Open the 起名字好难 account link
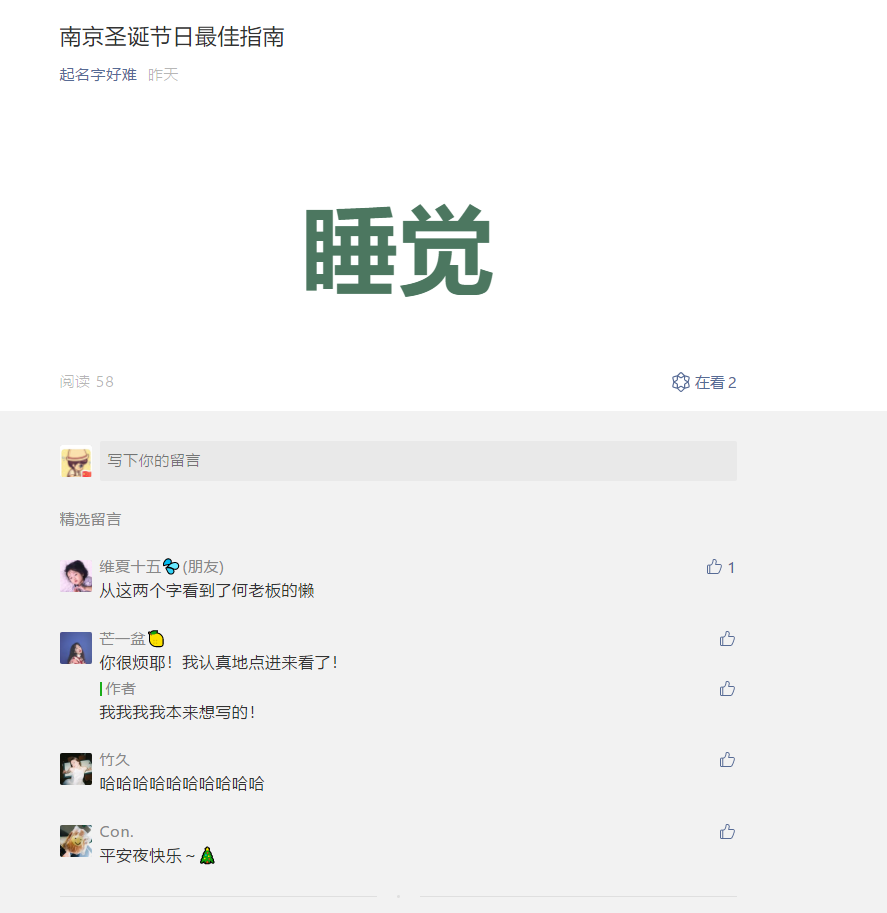This screenshot has width=887, height=913. pos(98,75)
